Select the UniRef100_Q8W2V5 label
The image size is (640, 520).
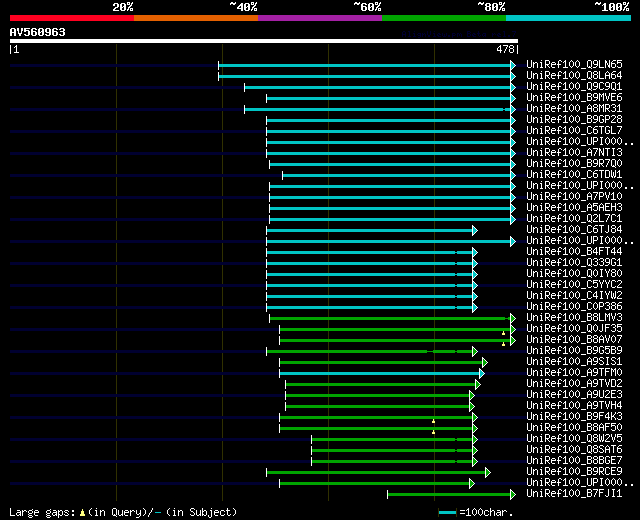click(x=574, y=439)
